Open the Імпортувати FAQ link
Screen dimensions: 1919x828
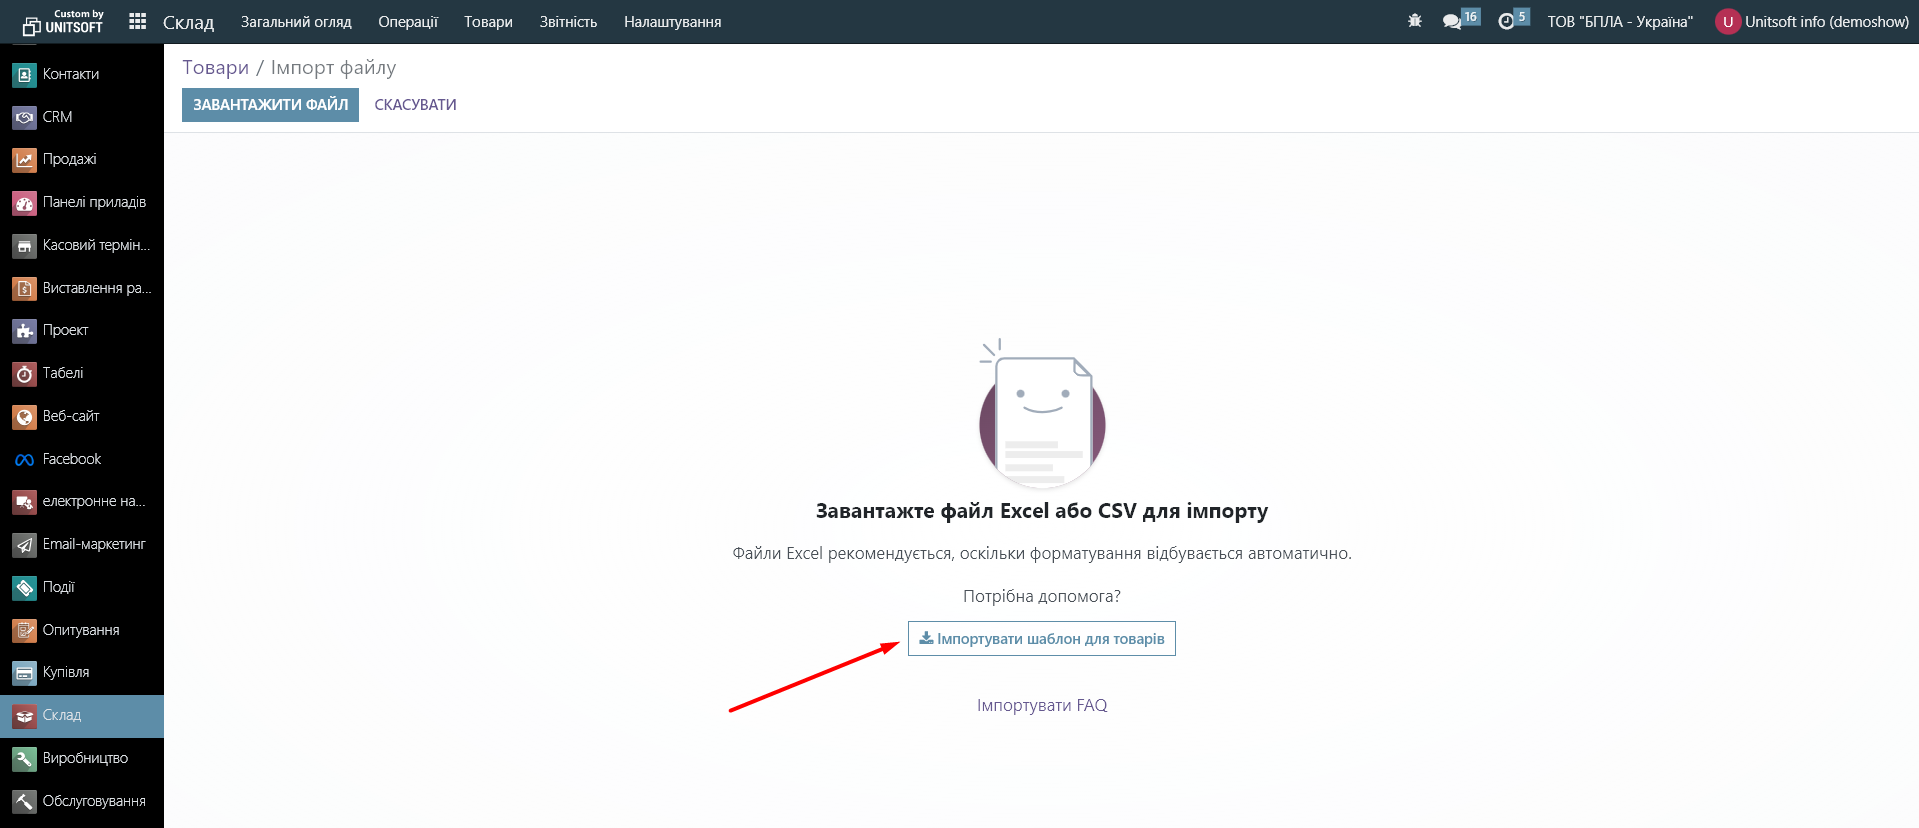click(1042, 705)
